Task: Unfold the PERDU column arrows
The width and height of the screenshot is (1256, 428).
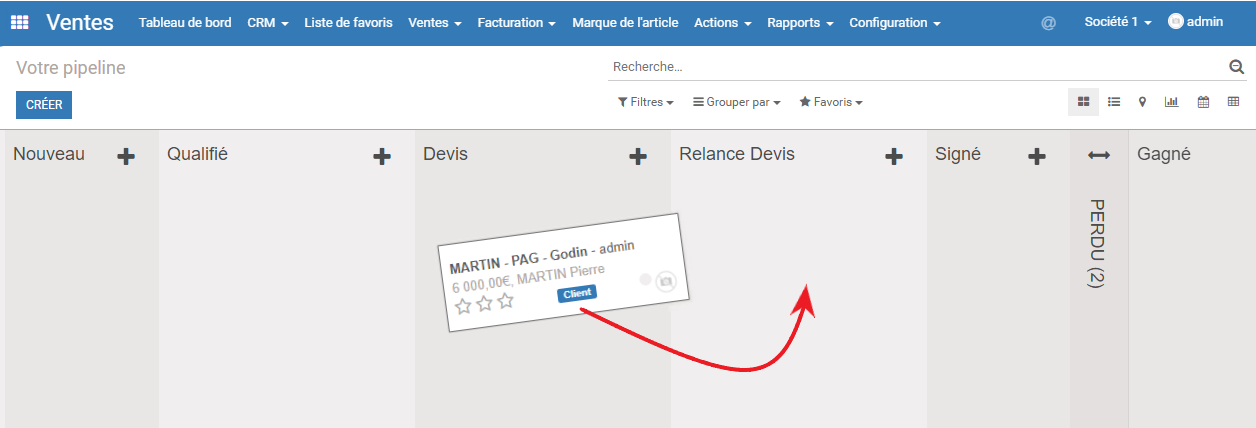Action: click(x=1099, y=155)
